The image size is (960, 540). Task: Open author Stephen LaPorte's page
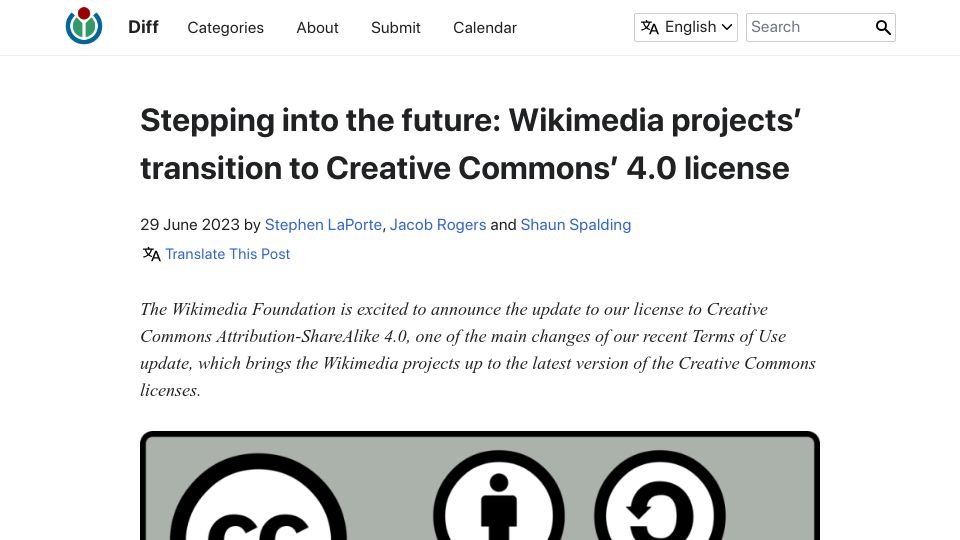click(x=323, y=225)
